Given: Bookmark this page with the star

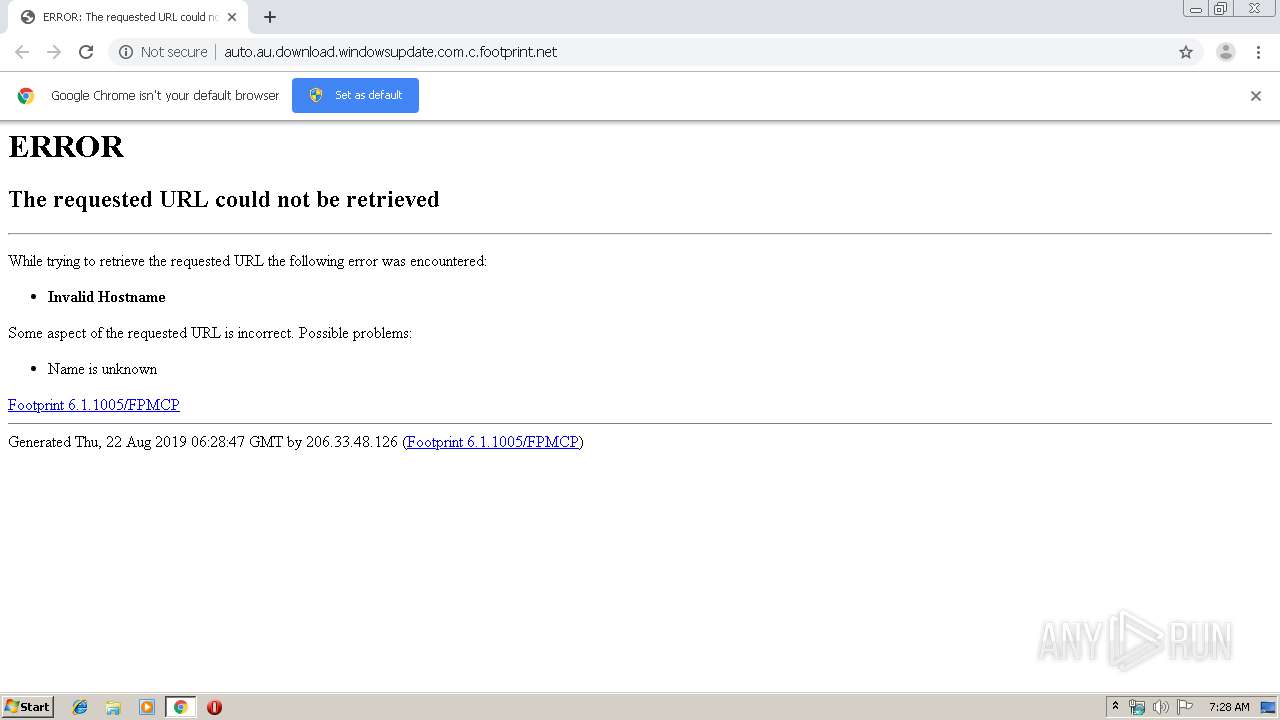Looking at the screenshot, I should coord(1186,52).
